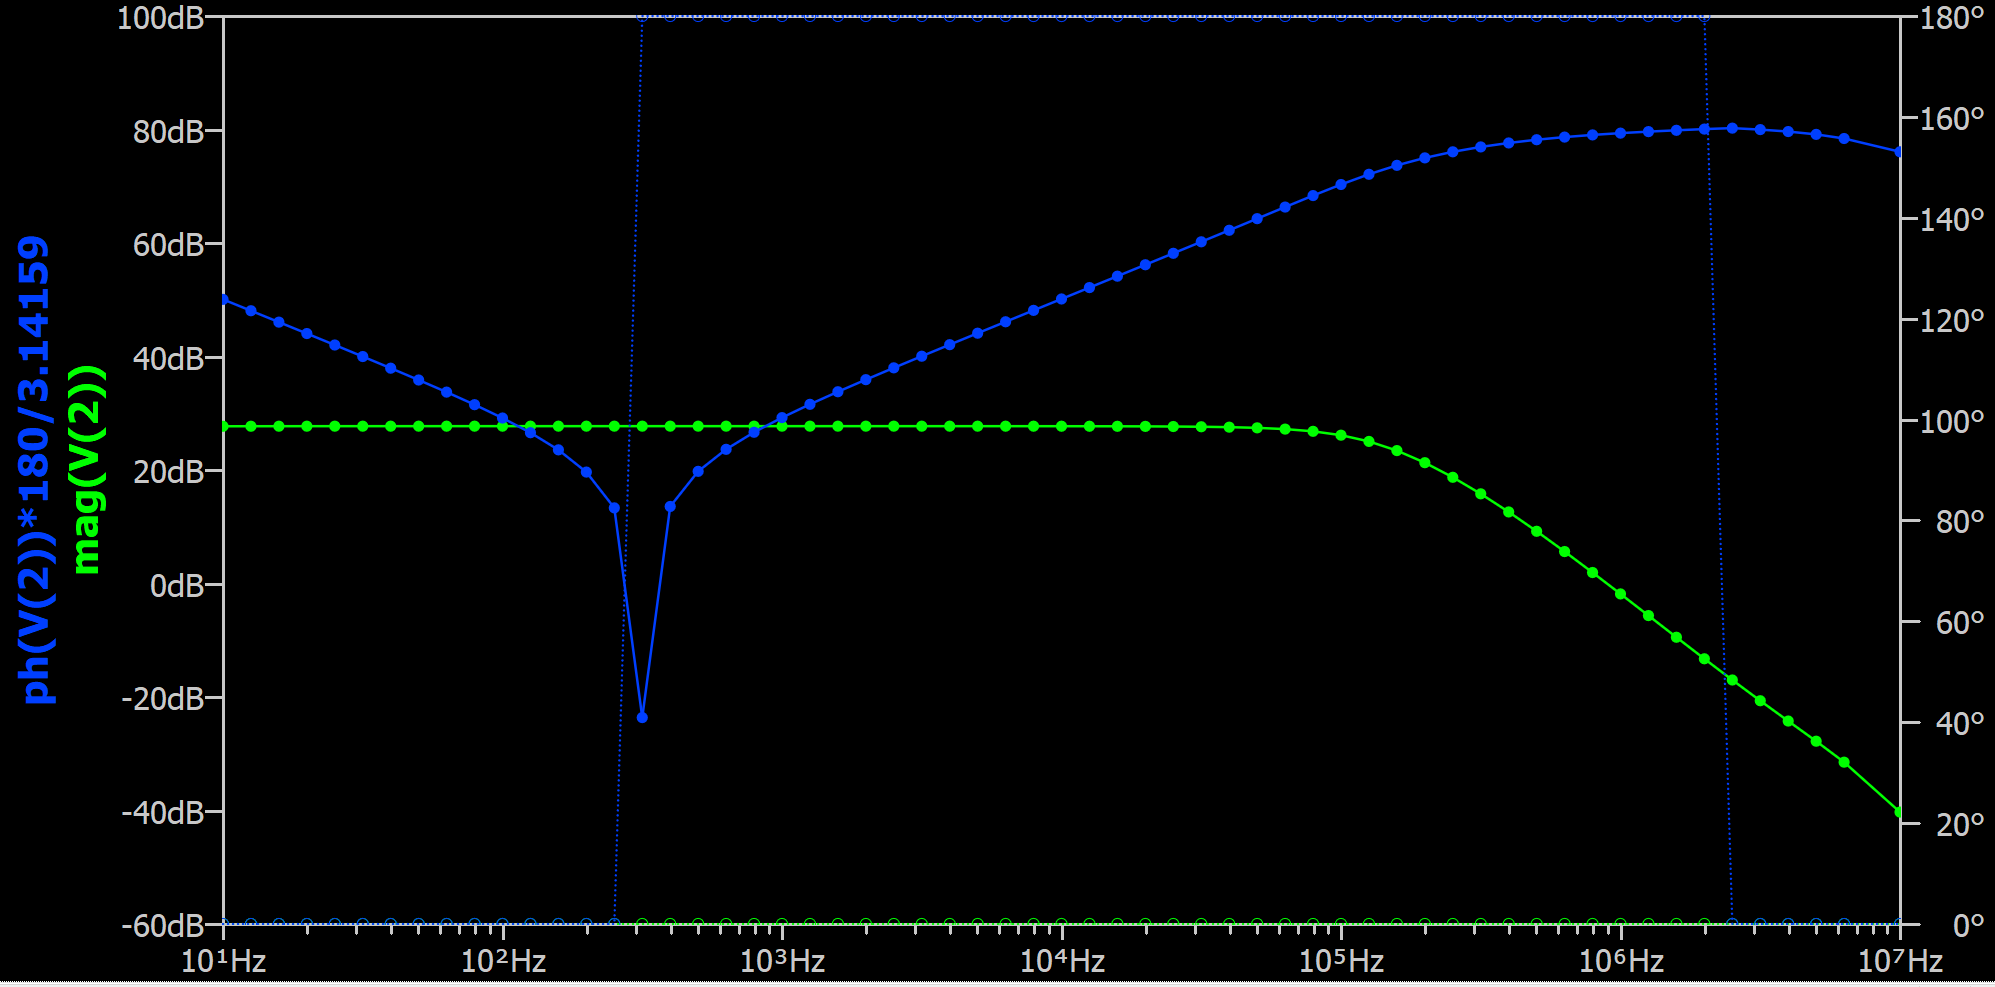The image size is (1995, 987).
Task: Click the 40° right axis label
Action: pyautogui.click(x=1959, y=723)
